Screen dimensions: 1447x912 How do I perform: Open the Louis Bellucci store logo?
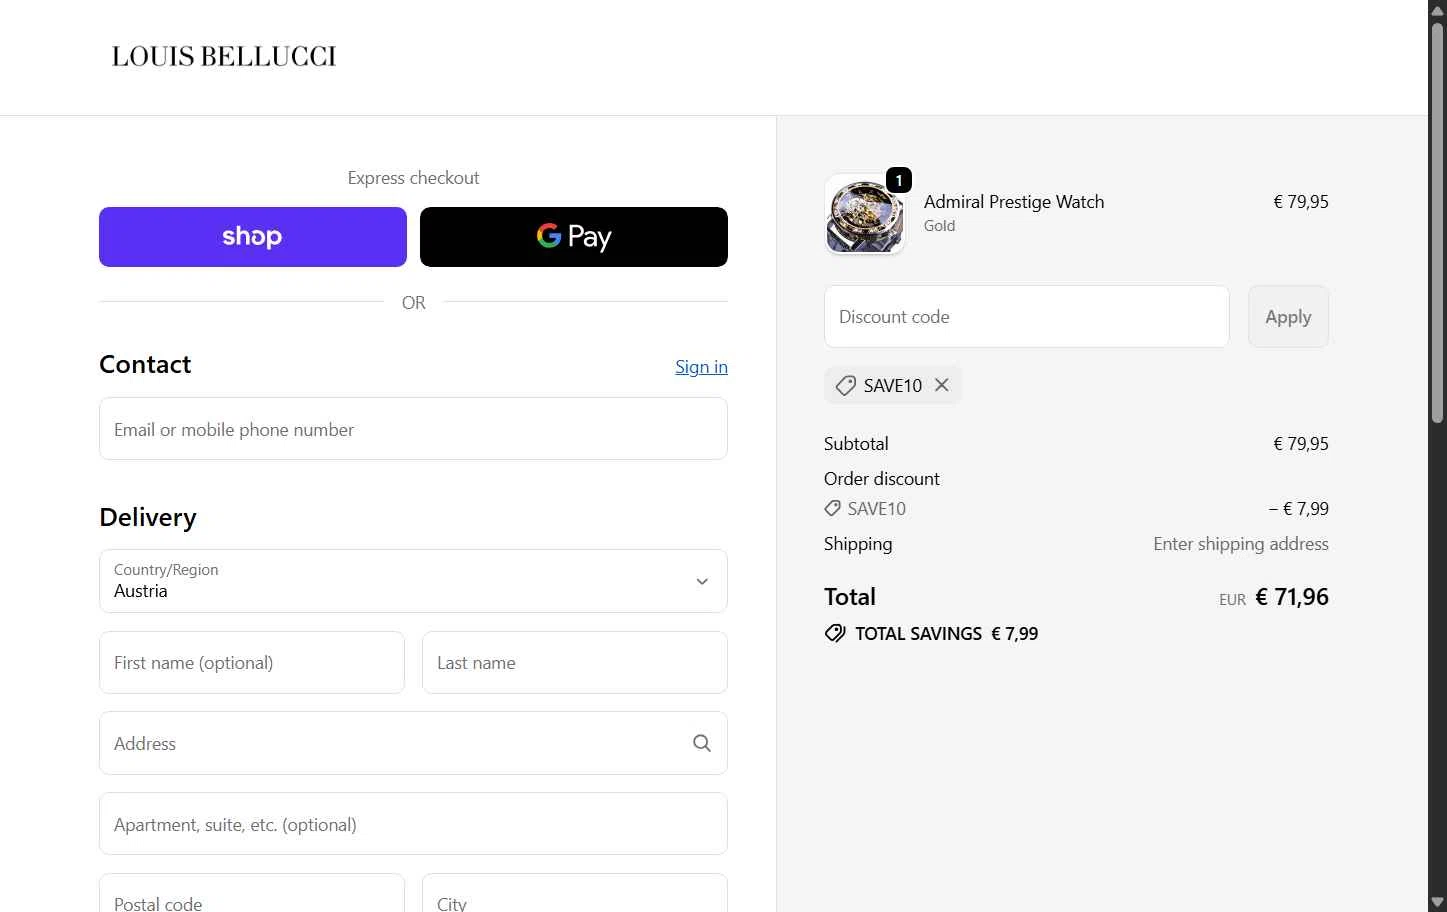(x=224, y=56)
